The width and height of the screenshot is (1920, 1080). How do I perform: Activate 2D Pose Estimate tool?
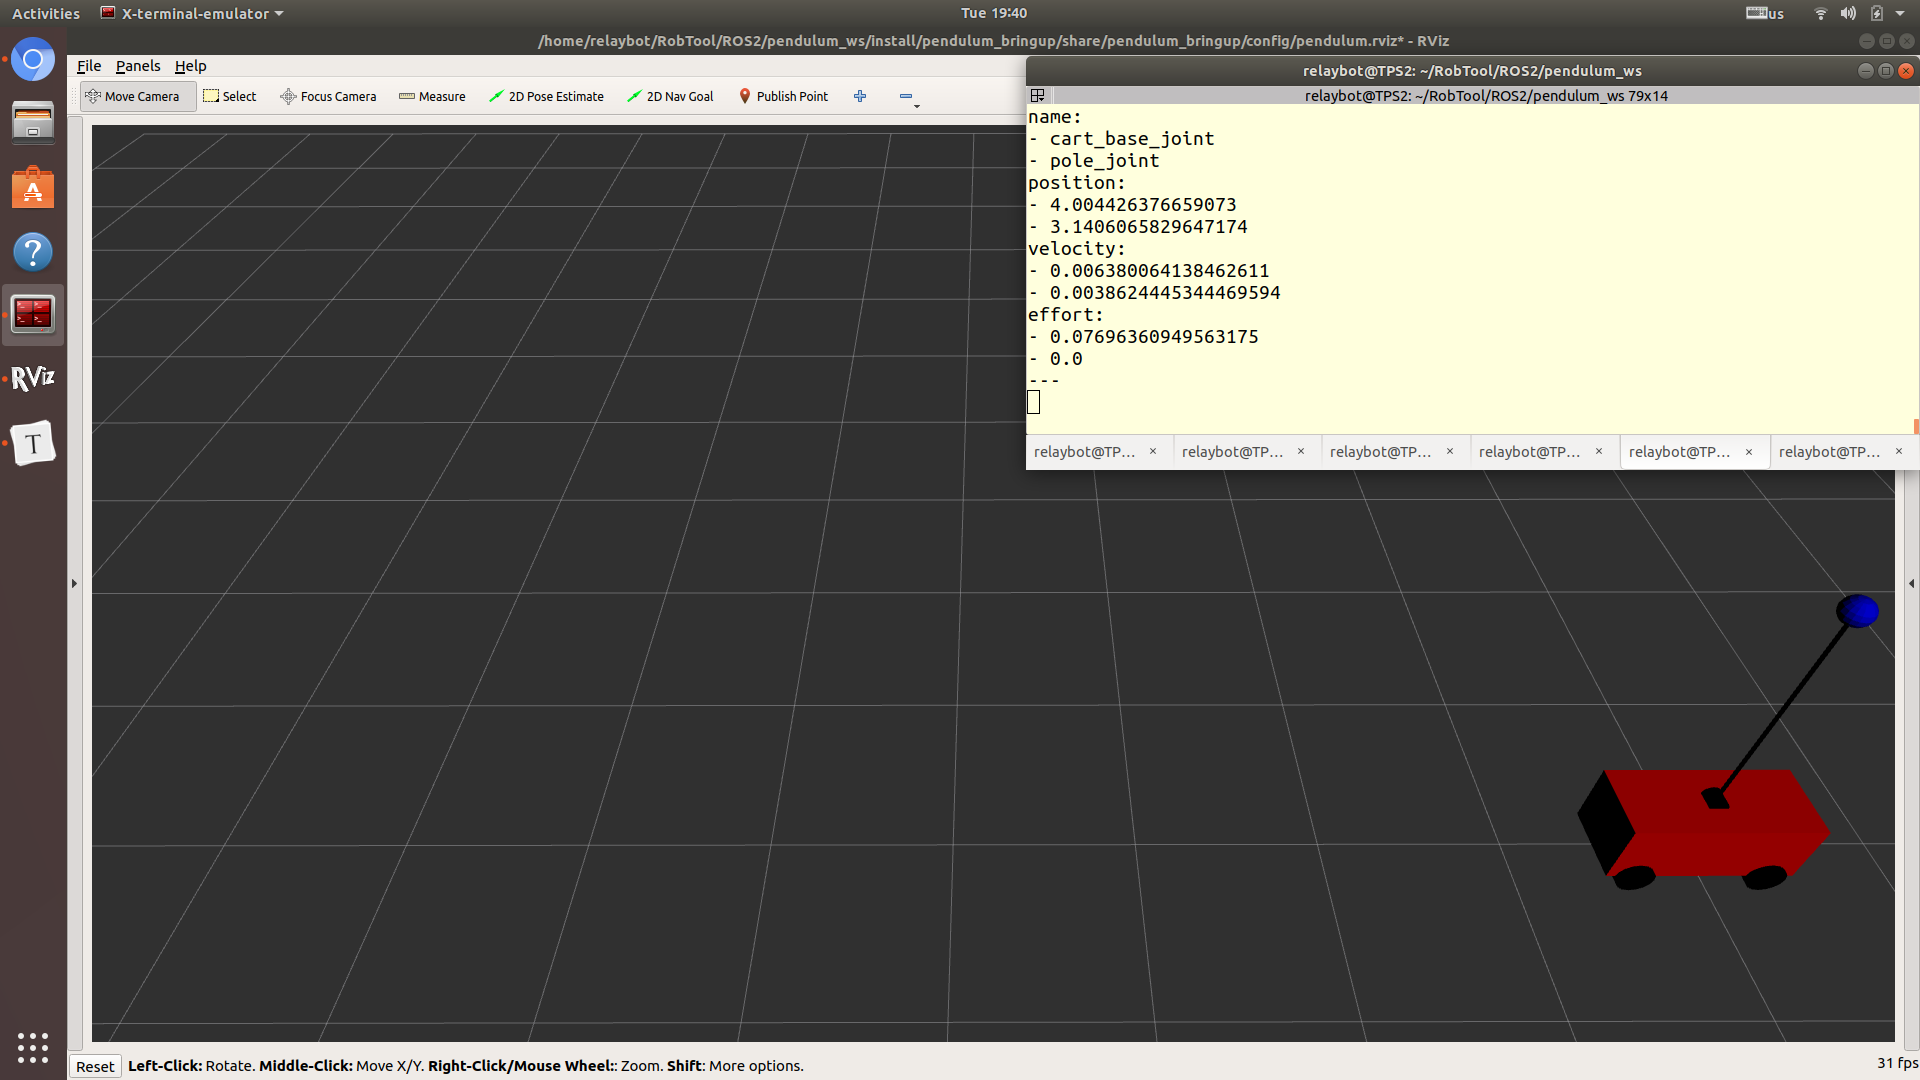(546, 96)
